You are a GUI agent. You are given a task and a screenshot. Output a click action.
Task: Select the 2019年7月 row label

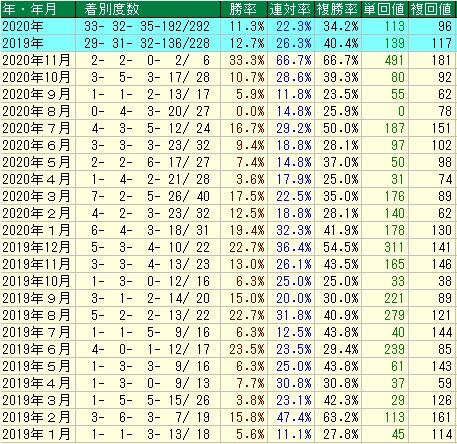(36, 332)
